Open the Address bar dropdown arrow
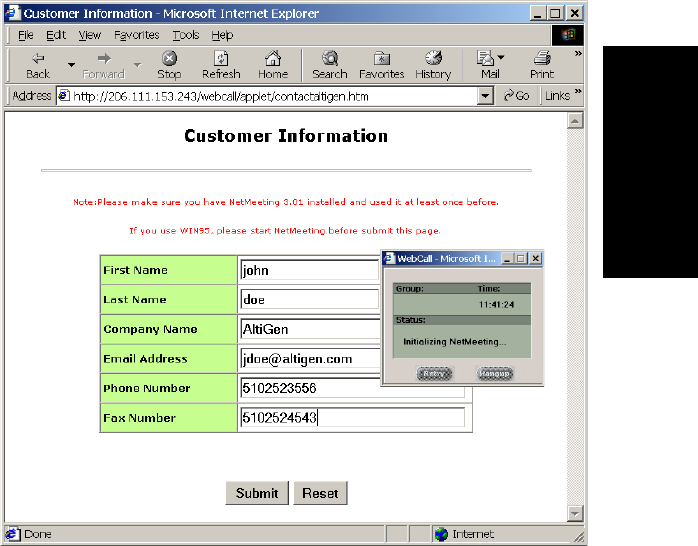The width and height of the screenshot is (698, 546). (486, 96)
